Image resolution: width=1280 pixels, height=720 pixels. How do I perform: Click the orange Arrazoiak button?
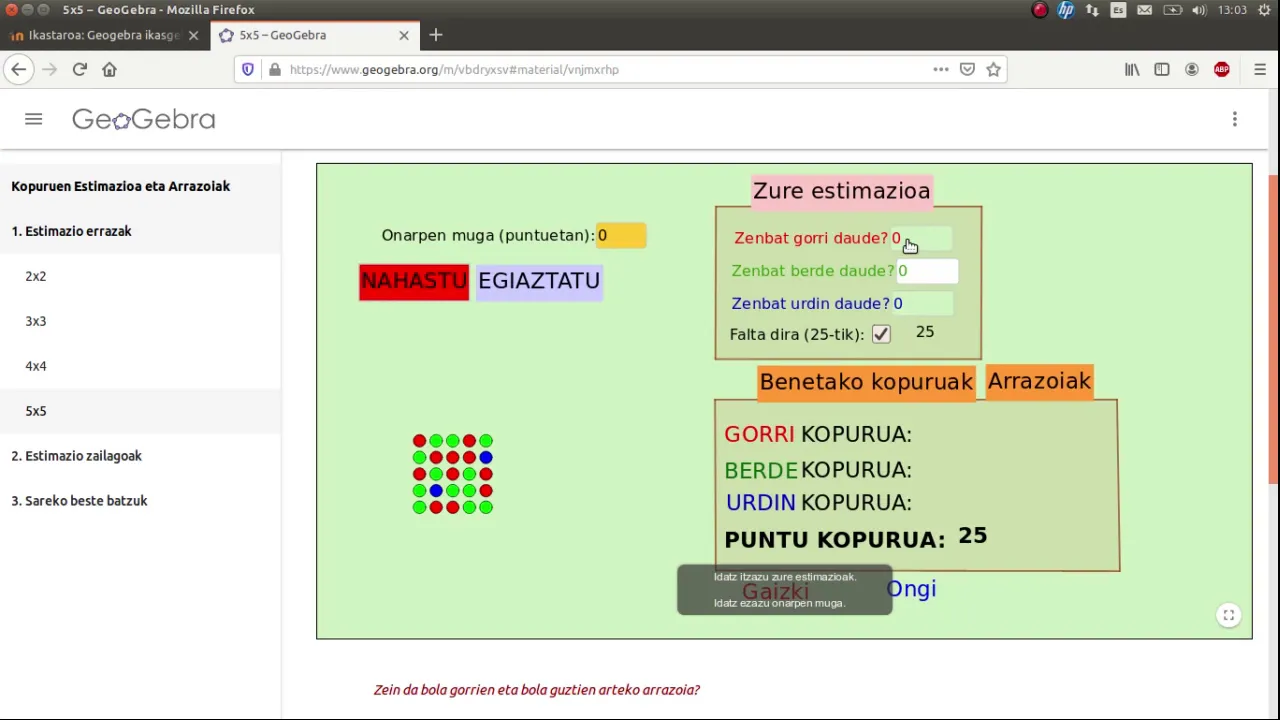point(1039,381)
